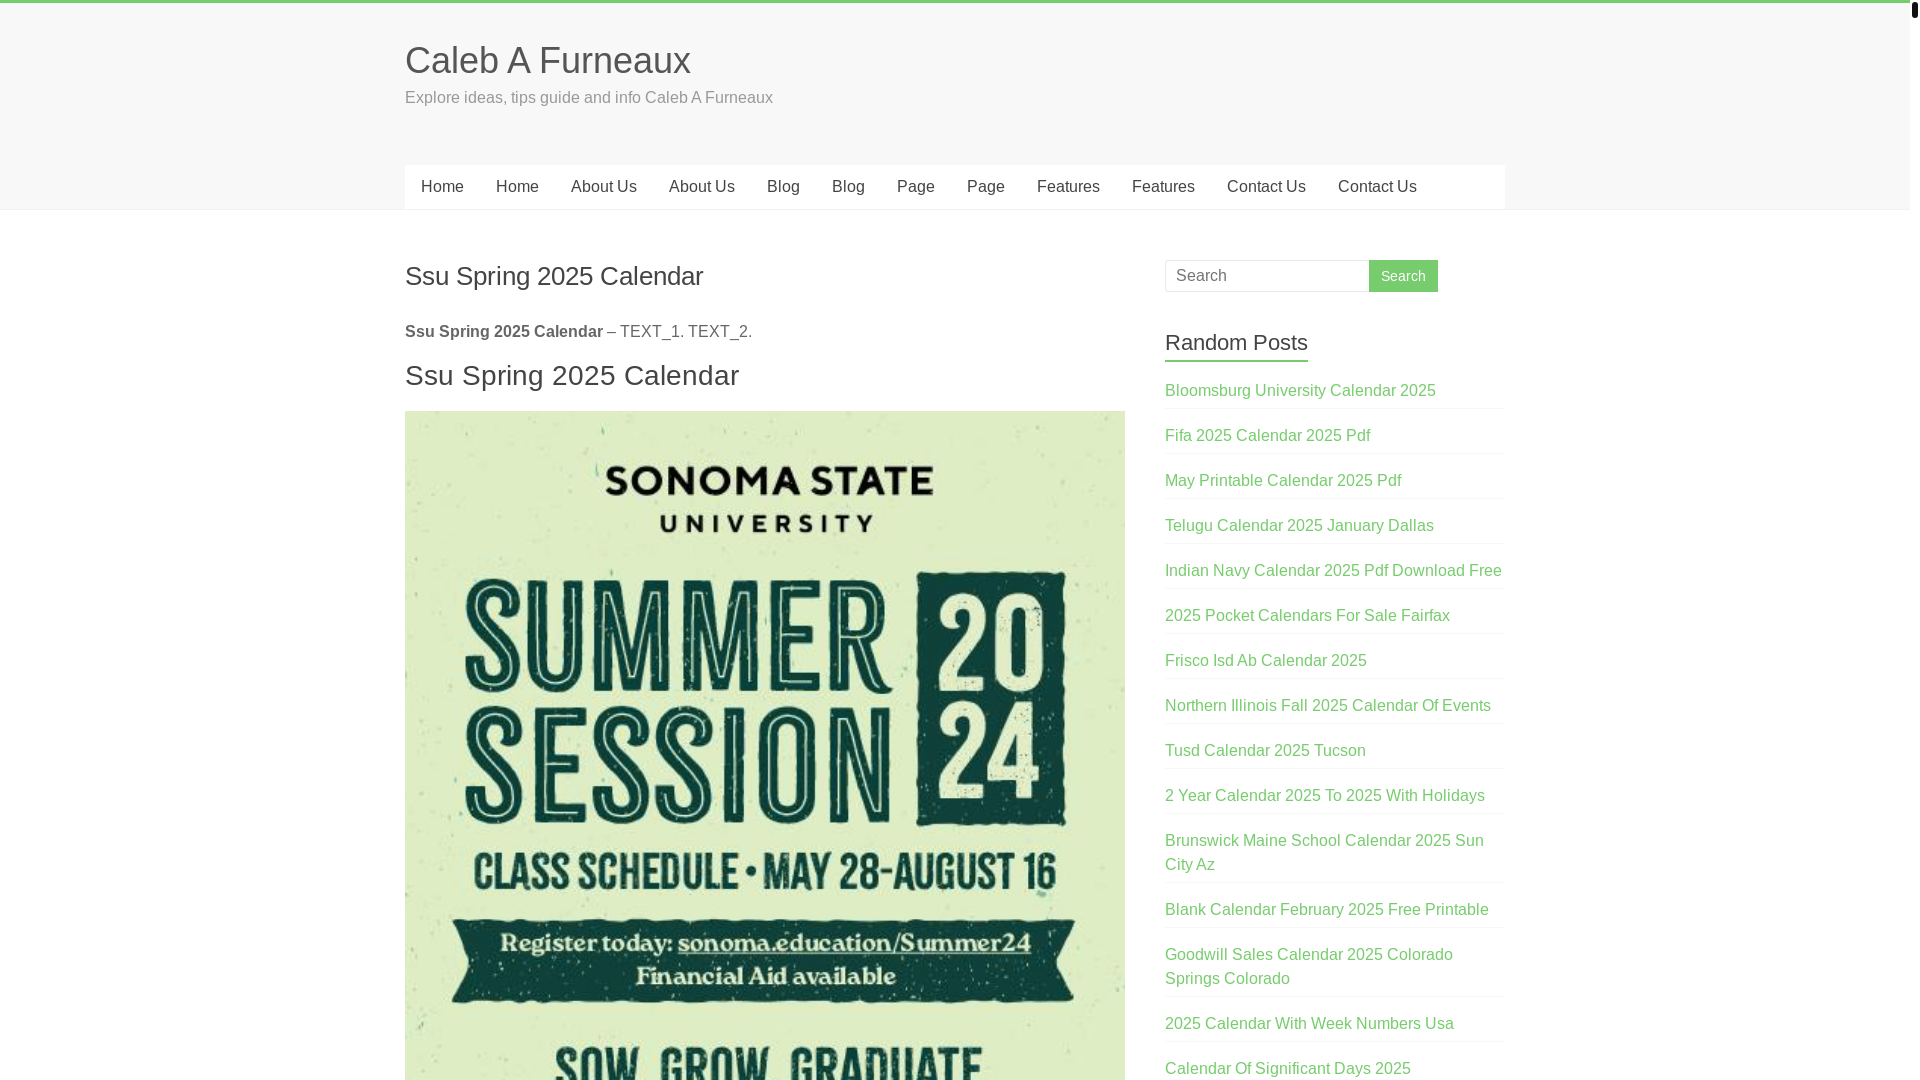Open Bloomsburg University Calendar 2025 post
Image resolution: width=1920 pixels, height=1080 pixels.
click(x=1300, y=391)
